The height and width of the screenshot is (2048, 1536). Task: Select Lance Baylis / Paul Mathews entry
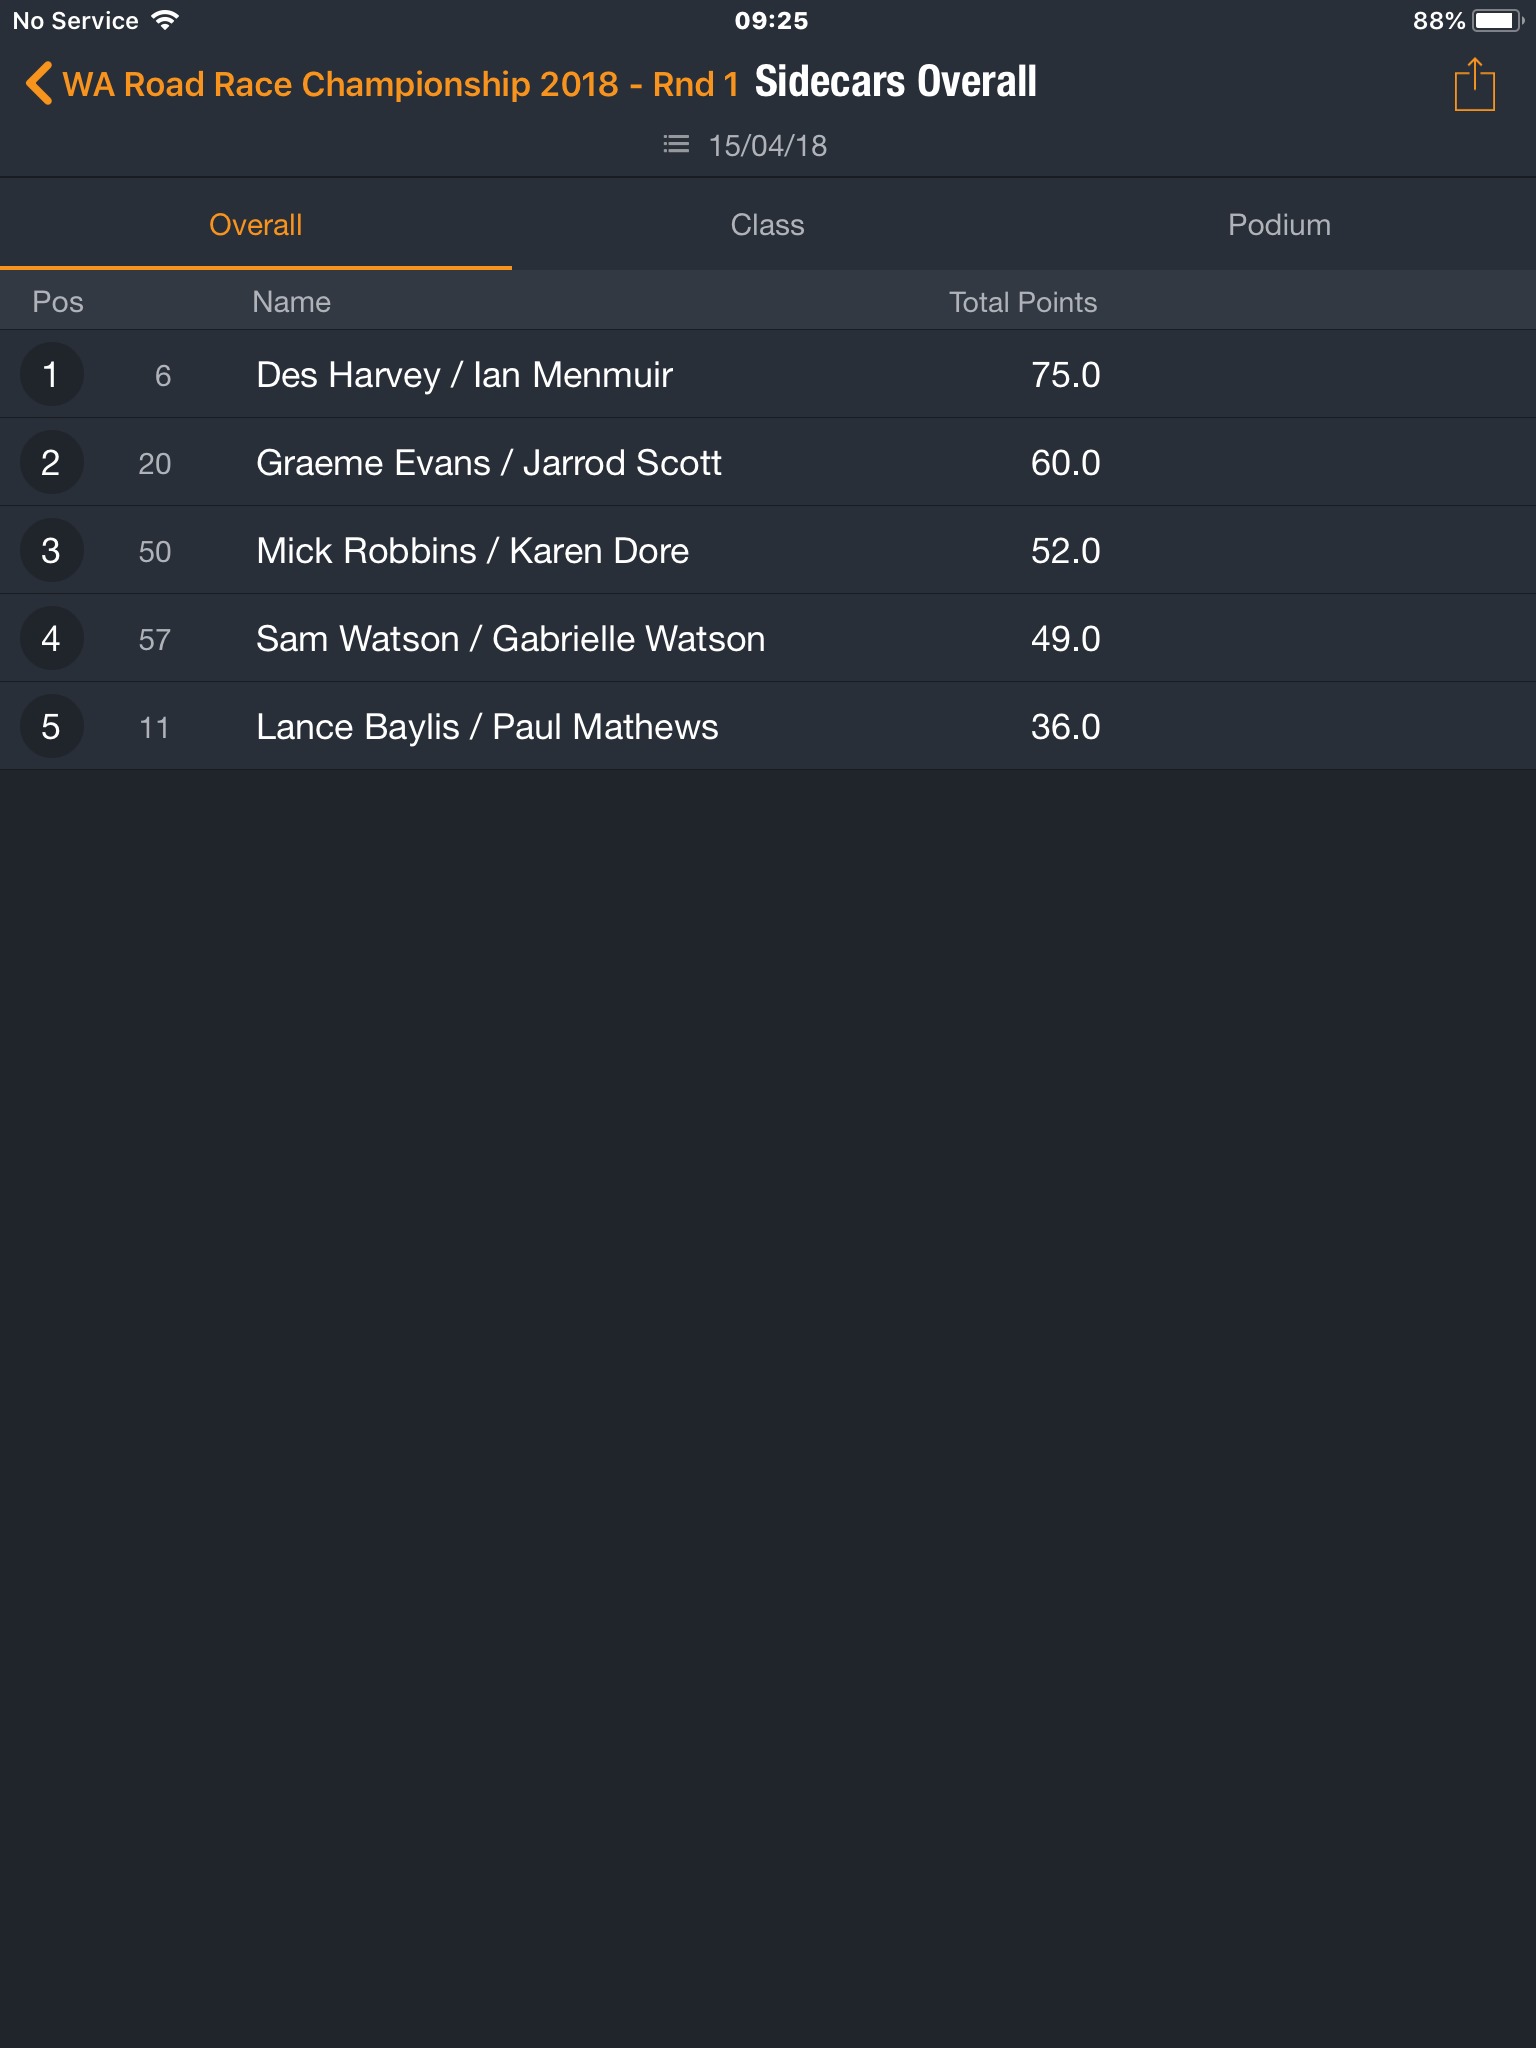pos(768,726)
